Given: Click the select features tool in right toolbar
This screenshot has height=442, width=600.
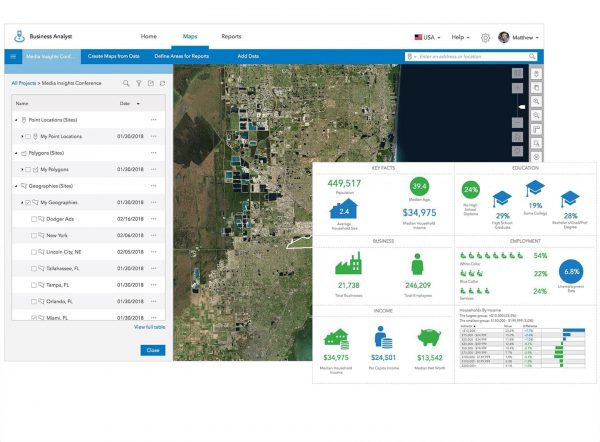Looking at the screenshot, I should (536, 143).
